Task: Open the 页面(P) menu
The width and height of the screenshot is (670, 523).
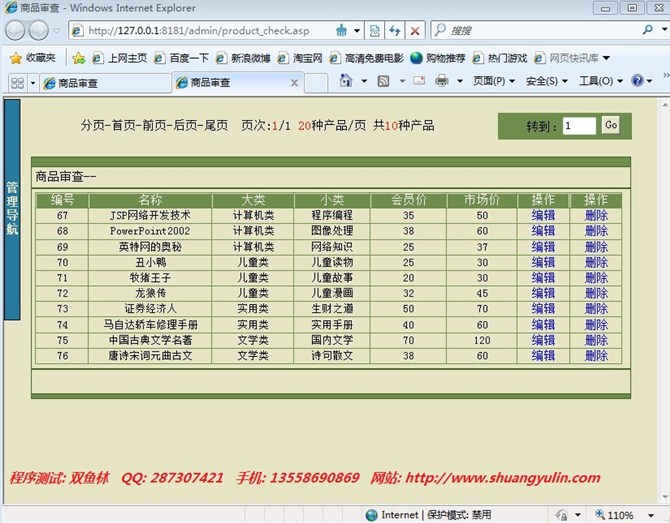Action: 494,81
